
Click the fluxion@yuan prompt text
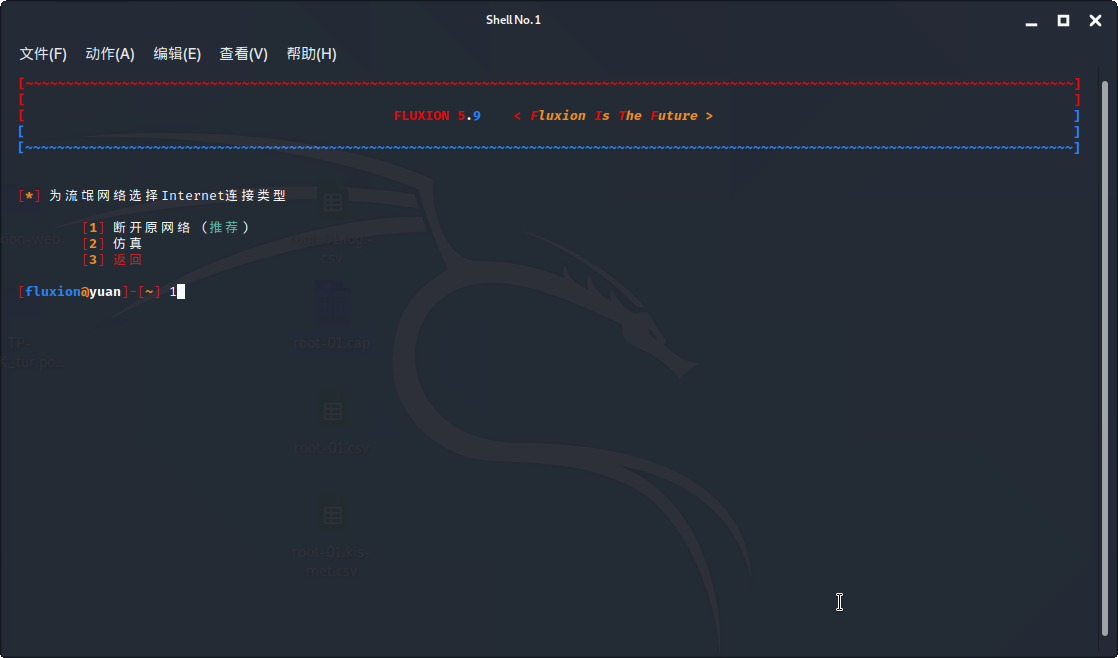[x=73, y=292]
